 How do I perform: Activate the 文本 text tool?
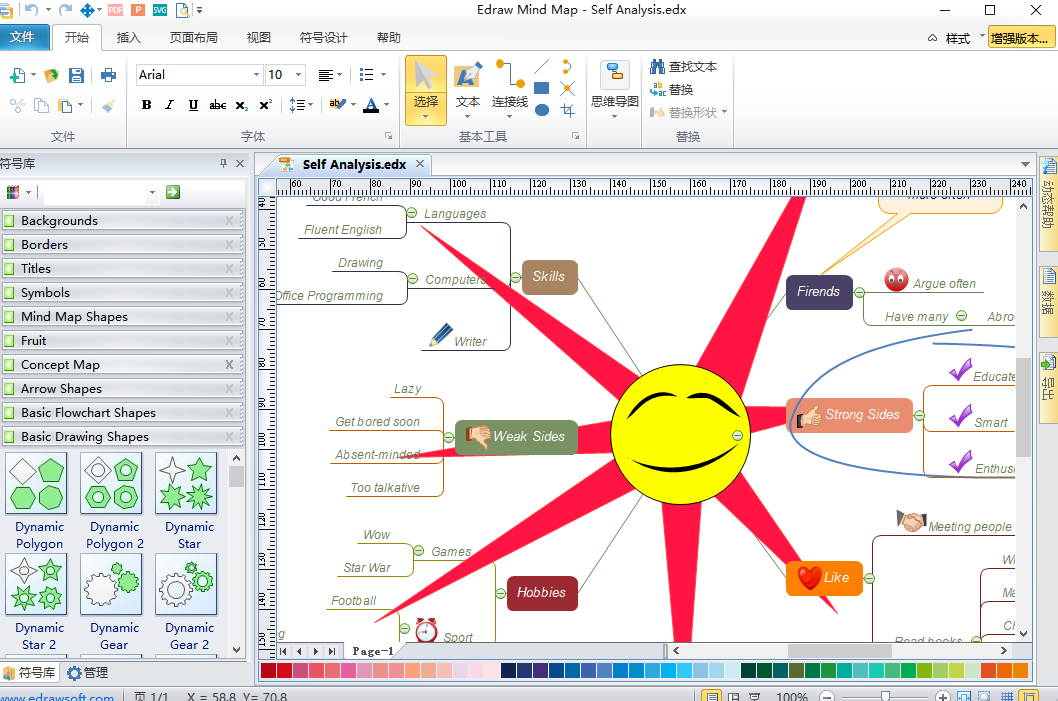(467, 88)
